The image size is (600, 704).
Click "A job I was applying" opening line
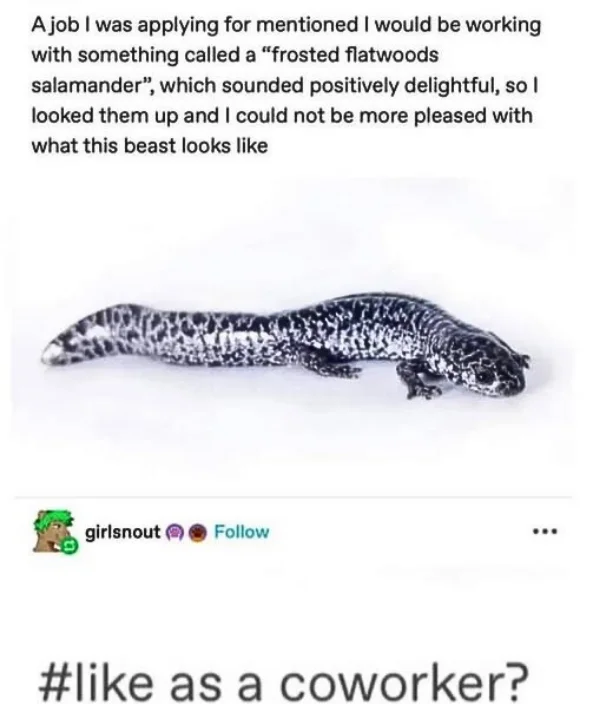click(142, 26)
